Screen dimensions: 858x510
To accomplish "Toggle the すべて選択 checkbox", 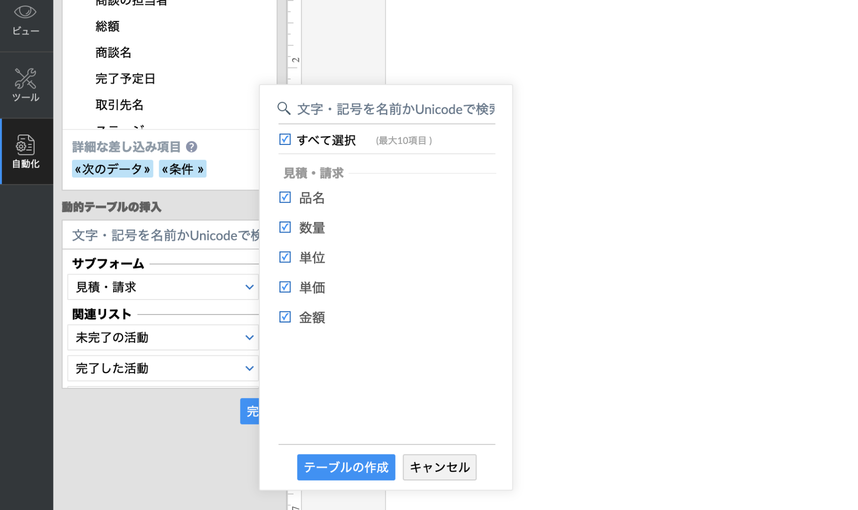I will tap(285, 140).
